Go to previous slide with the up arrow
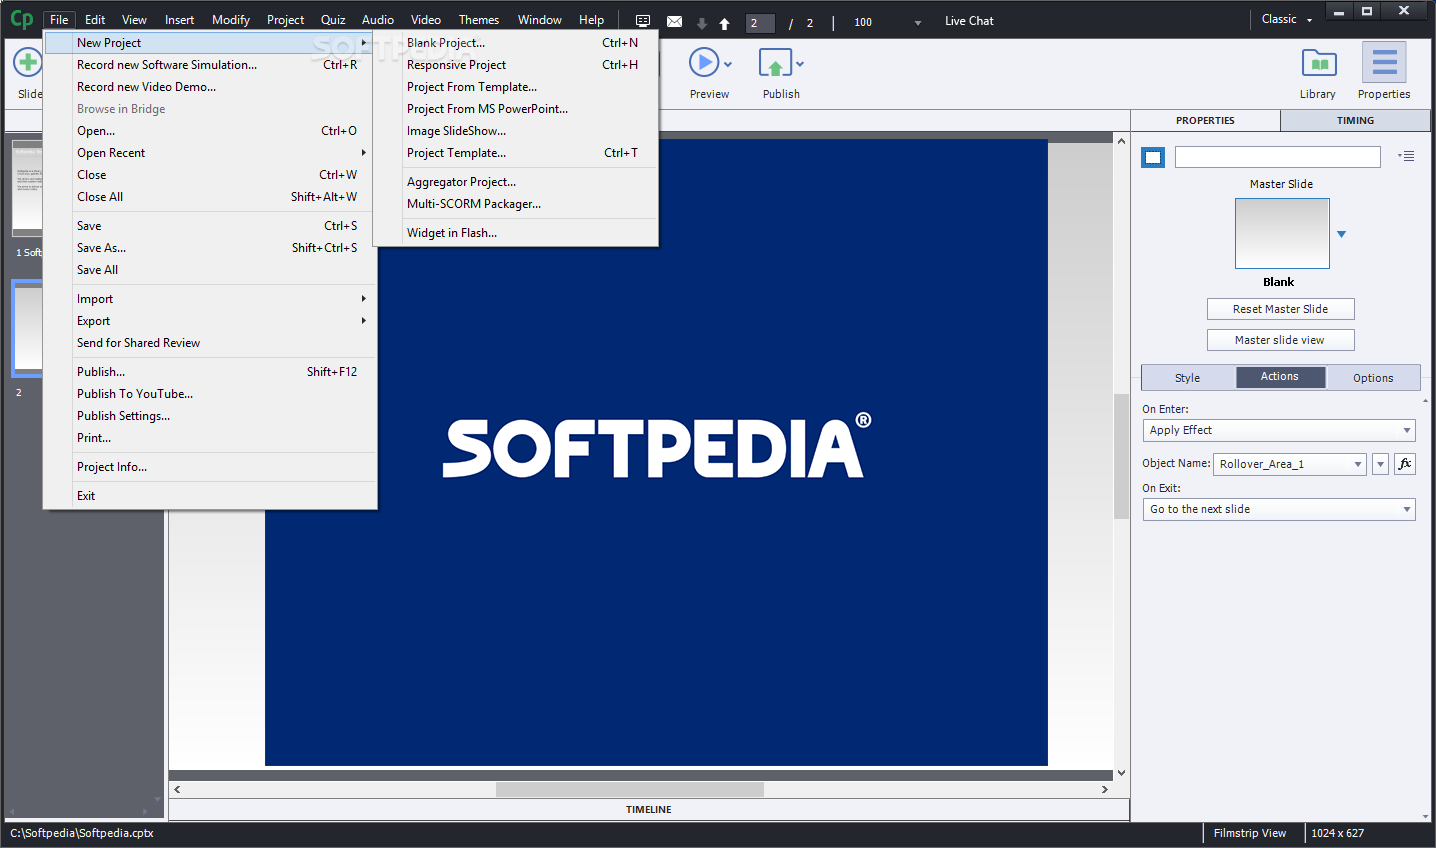This screenshot has height=848, width=1436. [724, 22]
